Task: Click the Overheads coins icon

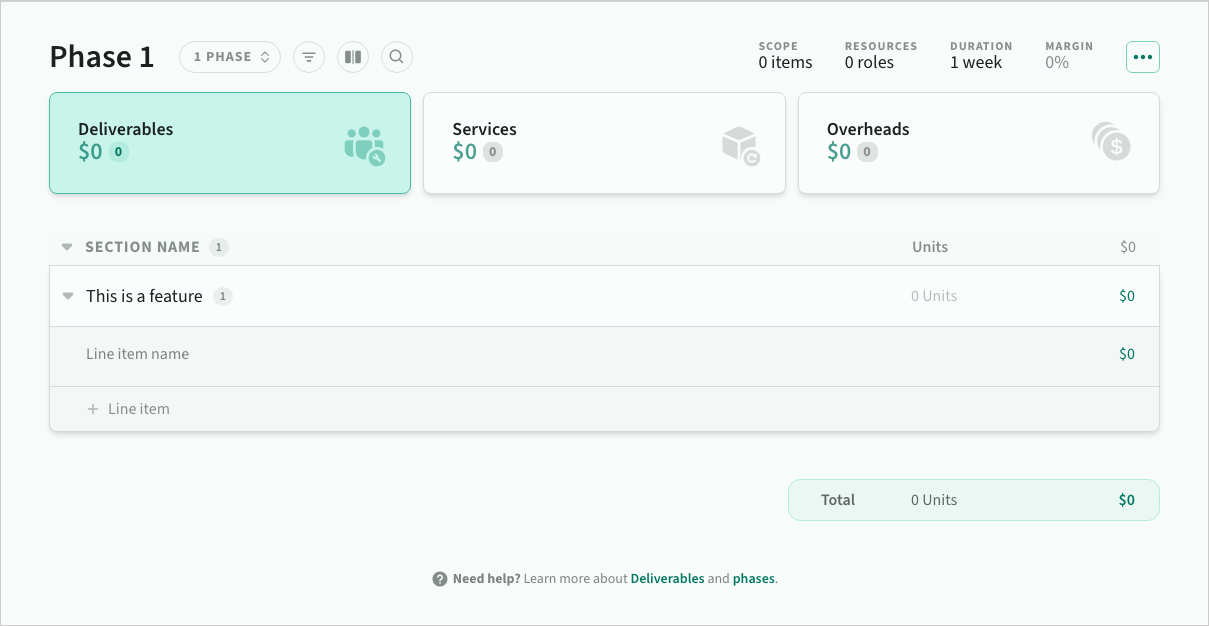Action: 1111,142
